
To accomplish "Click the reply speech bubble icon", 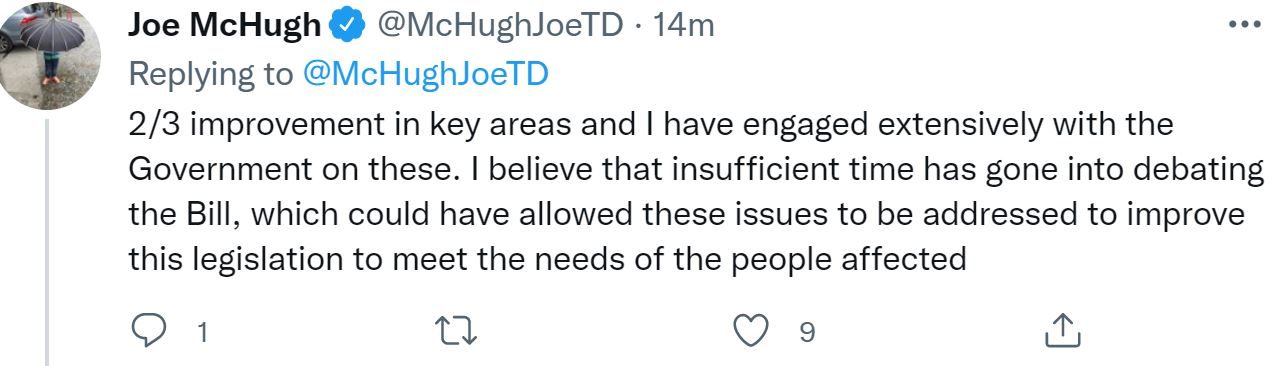I will [x=149, y=332].
